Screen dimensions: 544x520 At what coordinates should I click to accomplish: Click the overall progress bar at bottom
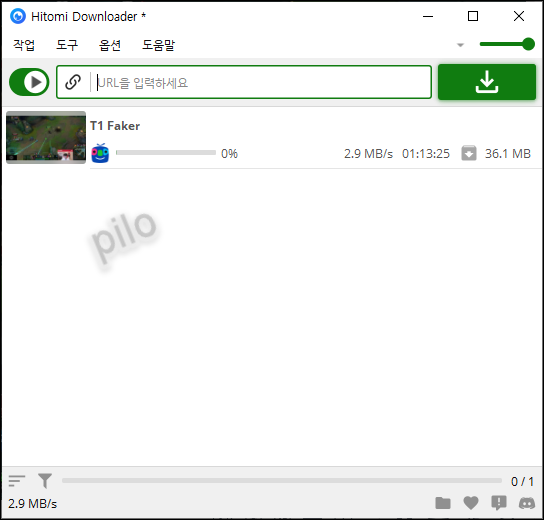point(282,480)
